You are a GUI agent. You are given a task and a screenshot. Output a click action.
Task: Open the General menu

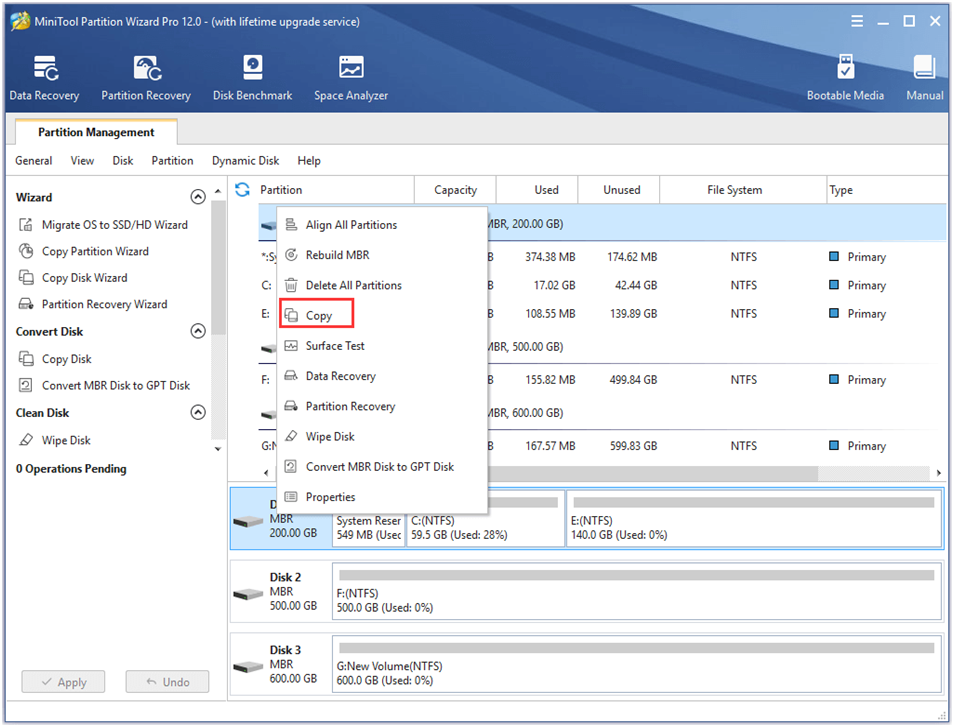(33, 161)
